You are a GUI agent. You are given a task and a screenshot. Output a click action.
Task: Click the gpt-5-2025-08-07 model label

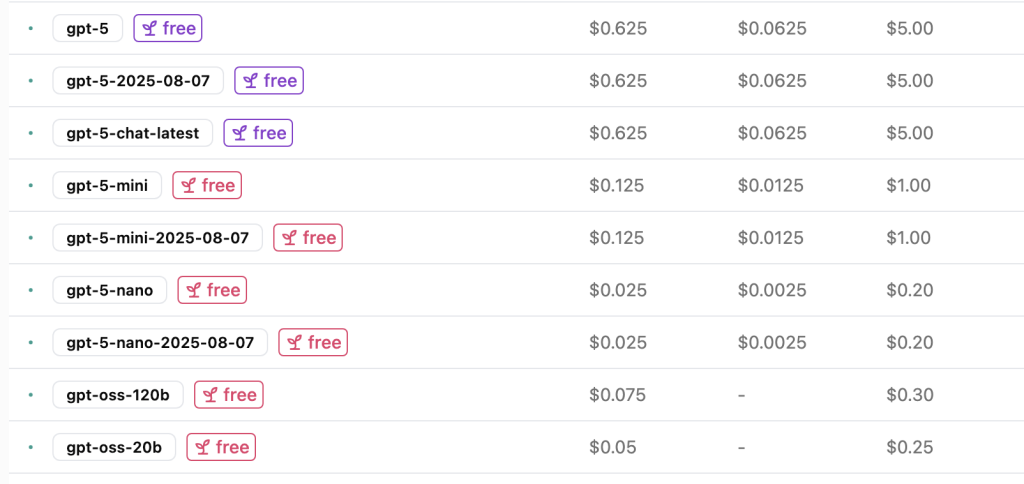138,81
